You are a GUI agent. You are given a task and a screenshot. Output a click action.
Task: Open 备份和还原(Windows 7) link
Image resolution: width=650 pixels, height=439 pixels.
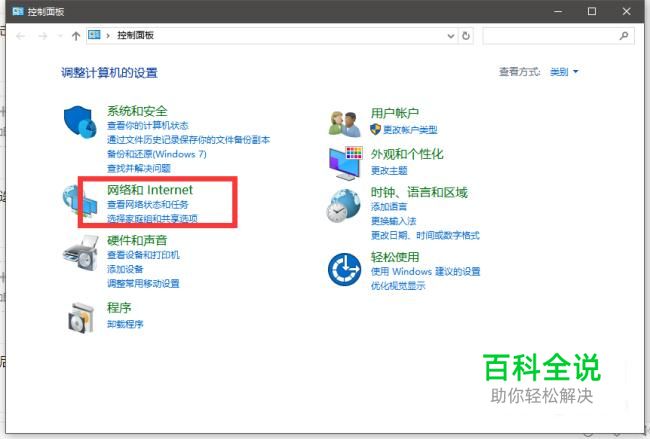pos(157,154)
